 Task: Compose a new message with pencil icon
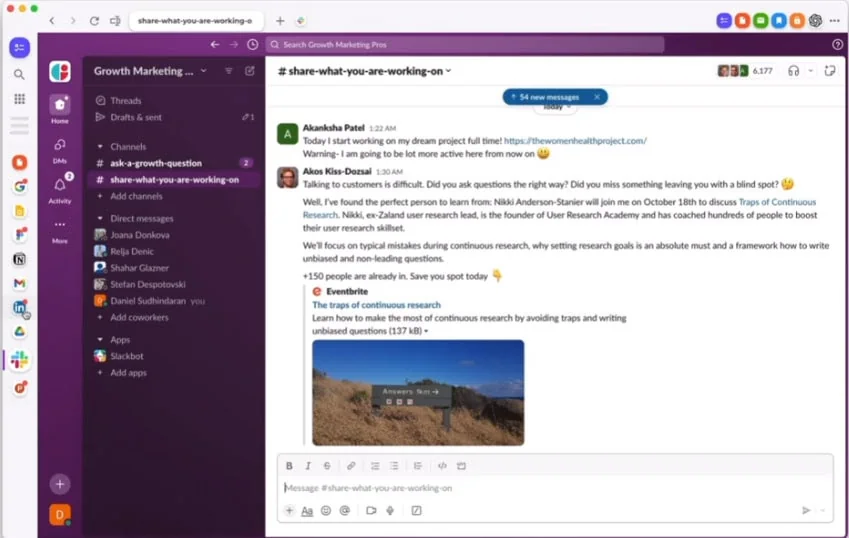pyautogui.click(x=250, y=71)
